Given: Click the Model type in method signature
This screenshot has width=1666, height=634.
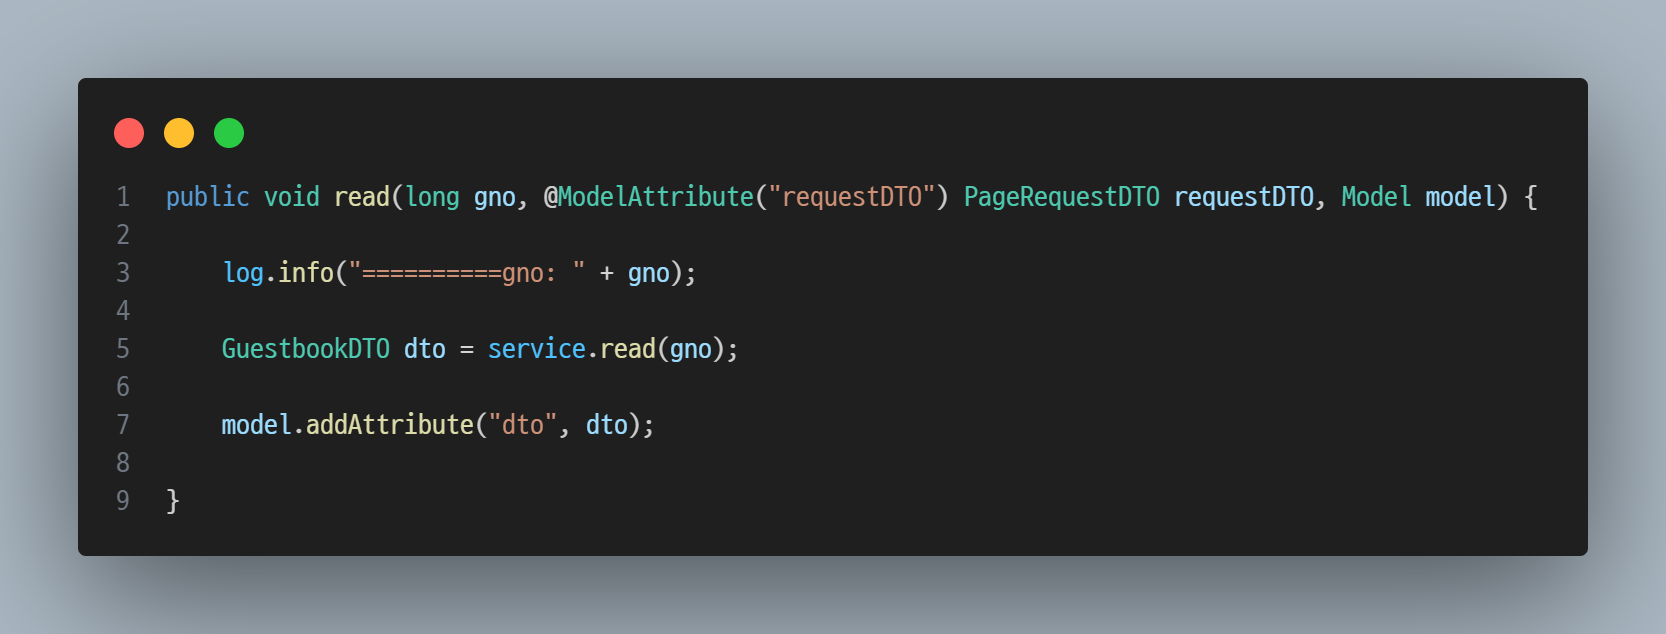Looking at the screenshot, I should [1376, 197].
